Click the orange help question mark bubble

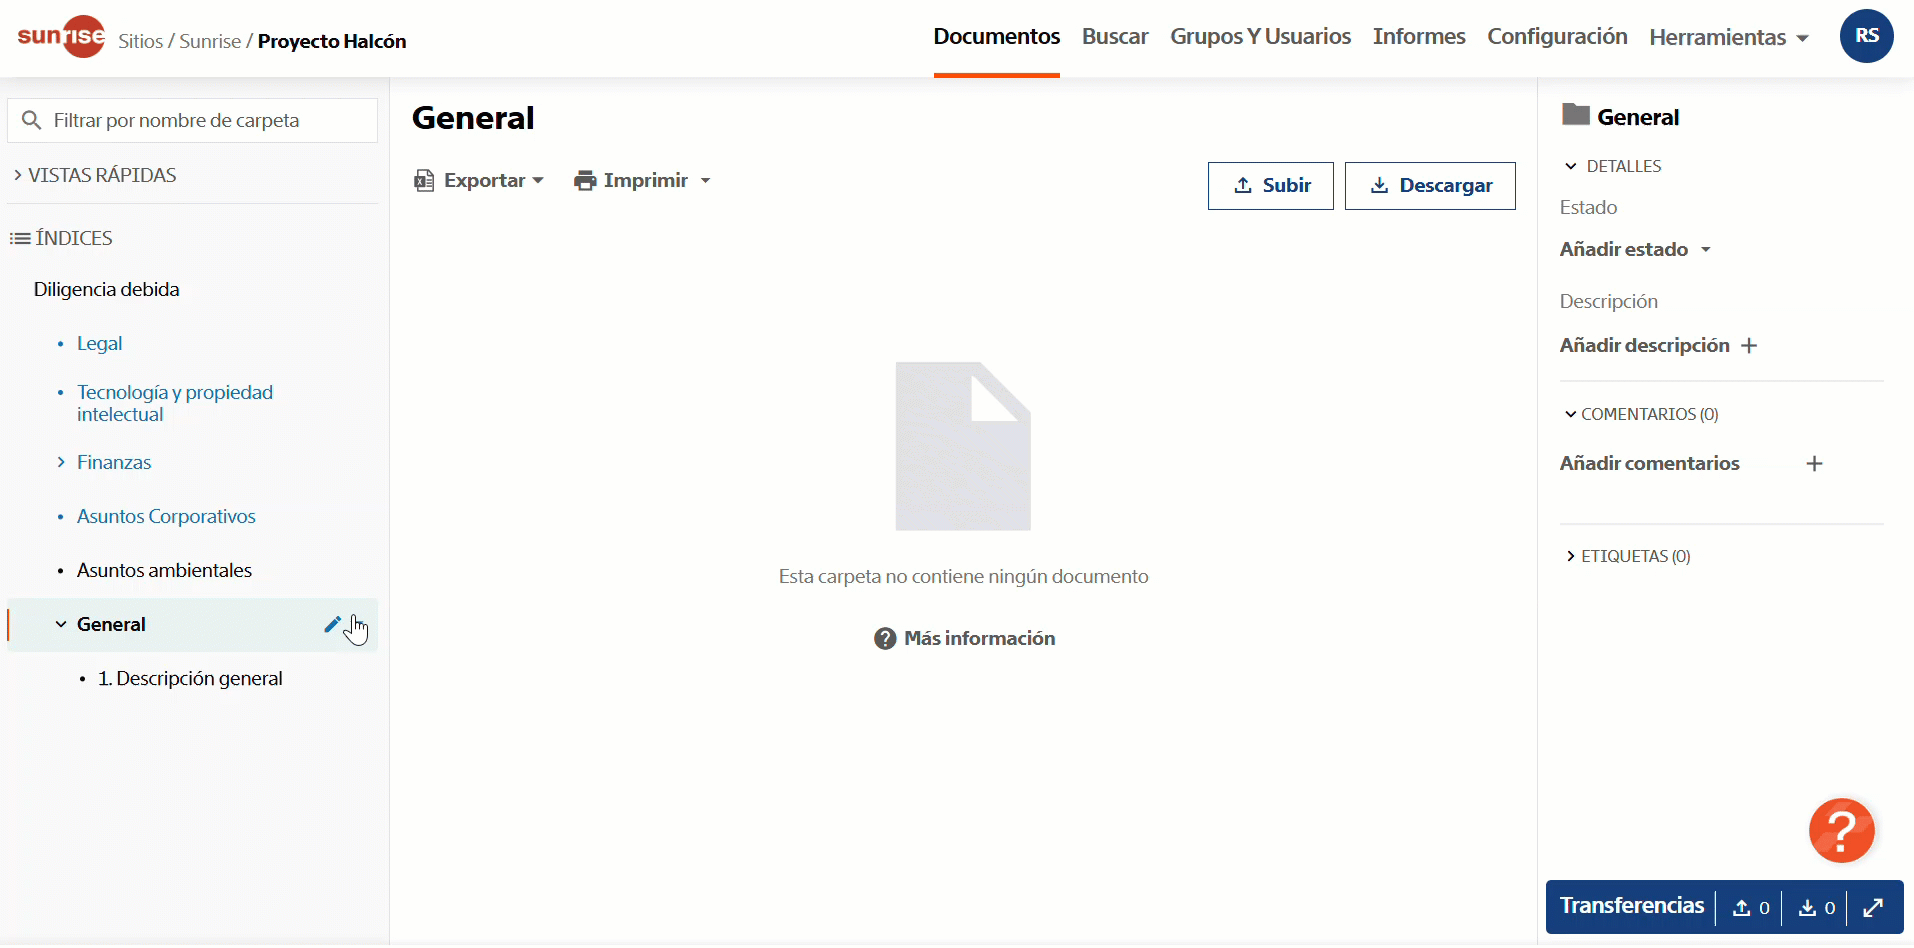1841,830
